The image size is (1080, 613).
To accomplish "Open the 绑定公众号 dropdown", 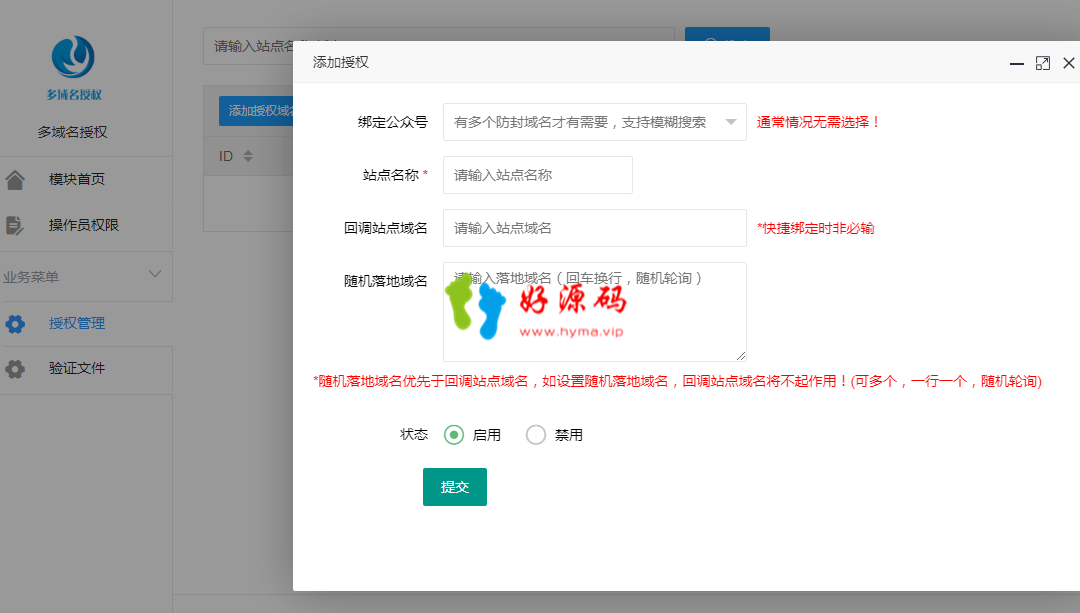I will (595, 122).
